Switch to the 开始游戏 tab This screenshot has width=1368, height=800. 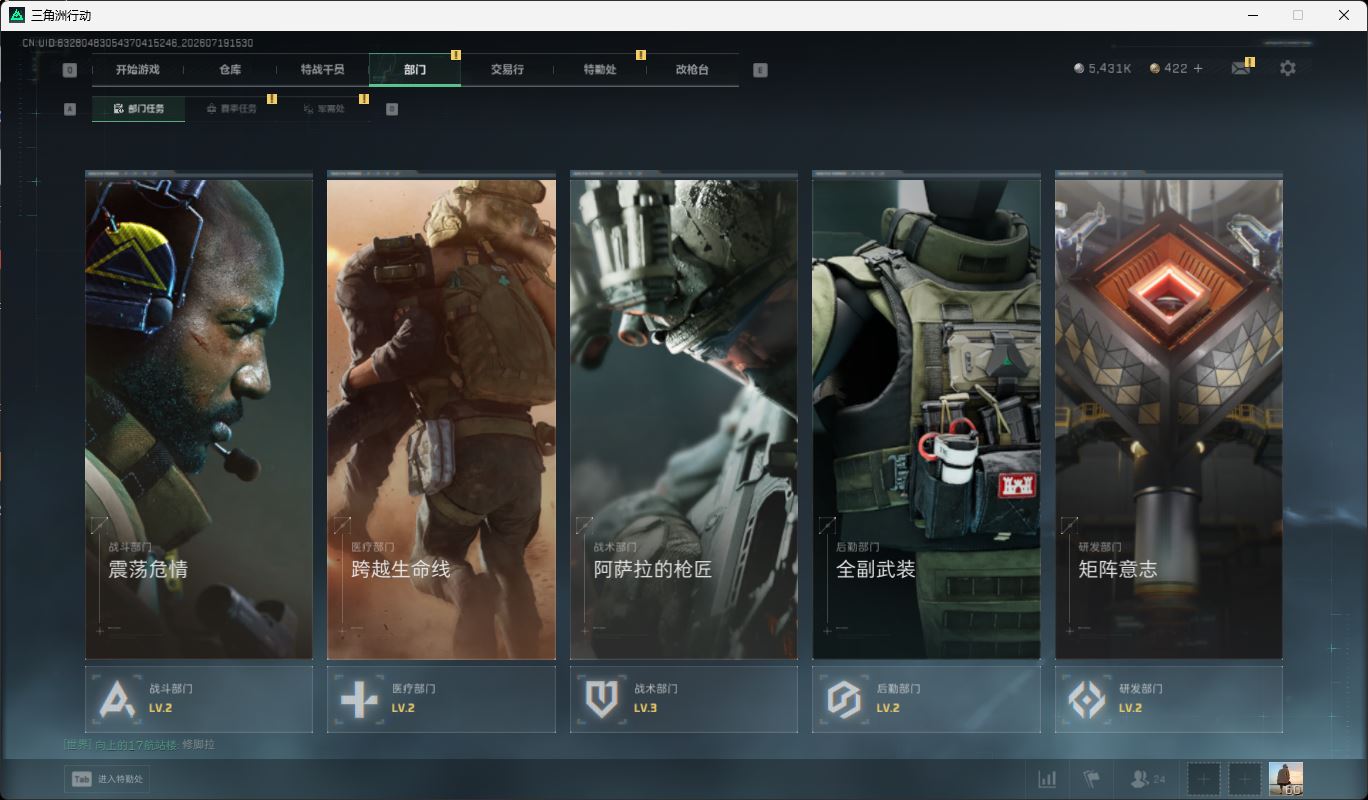coord(137,70)
